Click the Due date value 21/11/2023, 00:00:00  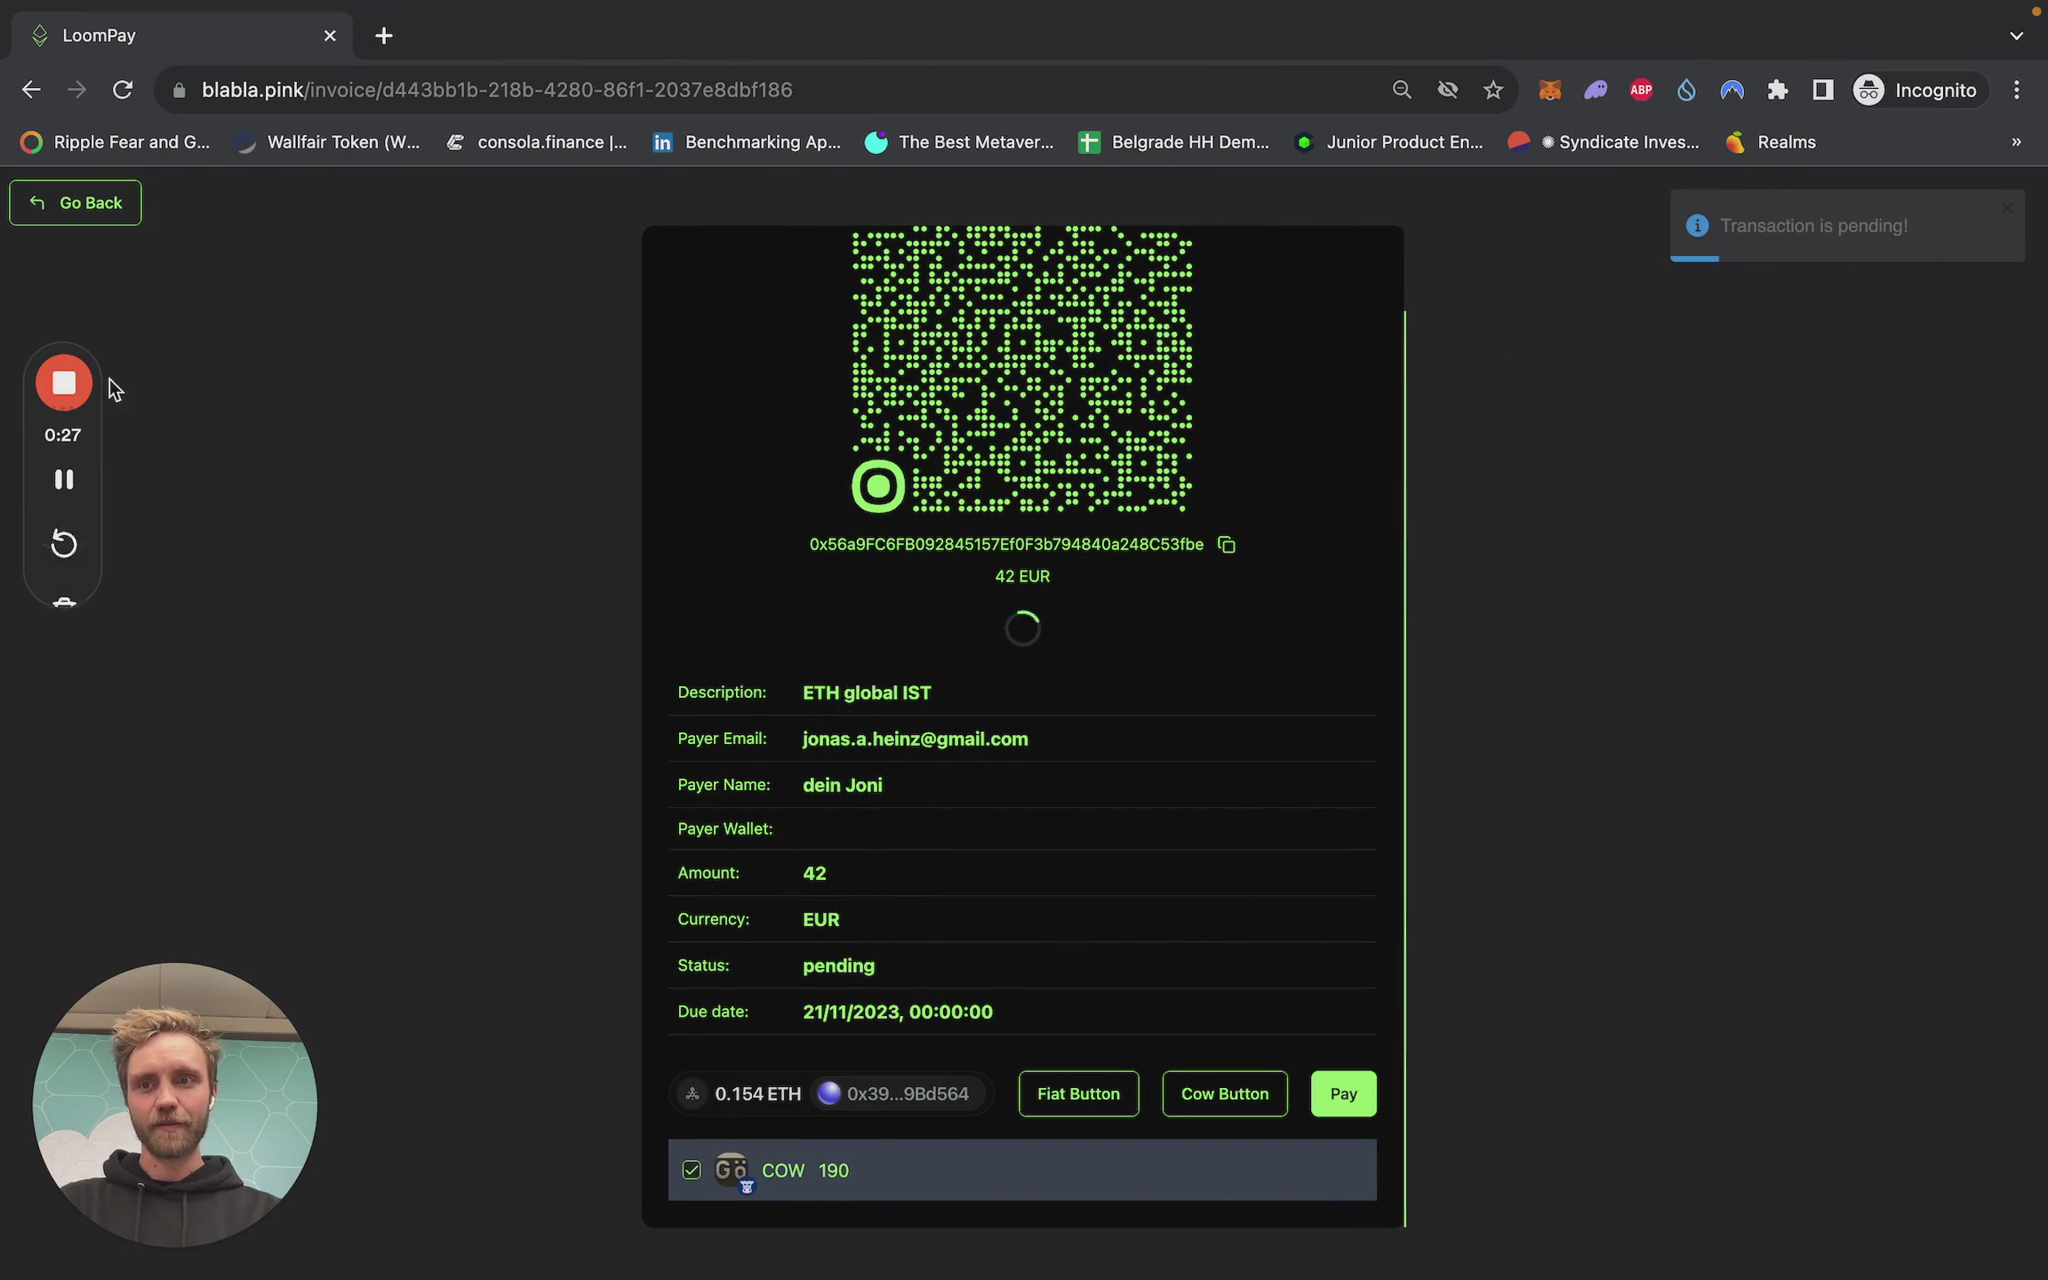click(898, 1012)
